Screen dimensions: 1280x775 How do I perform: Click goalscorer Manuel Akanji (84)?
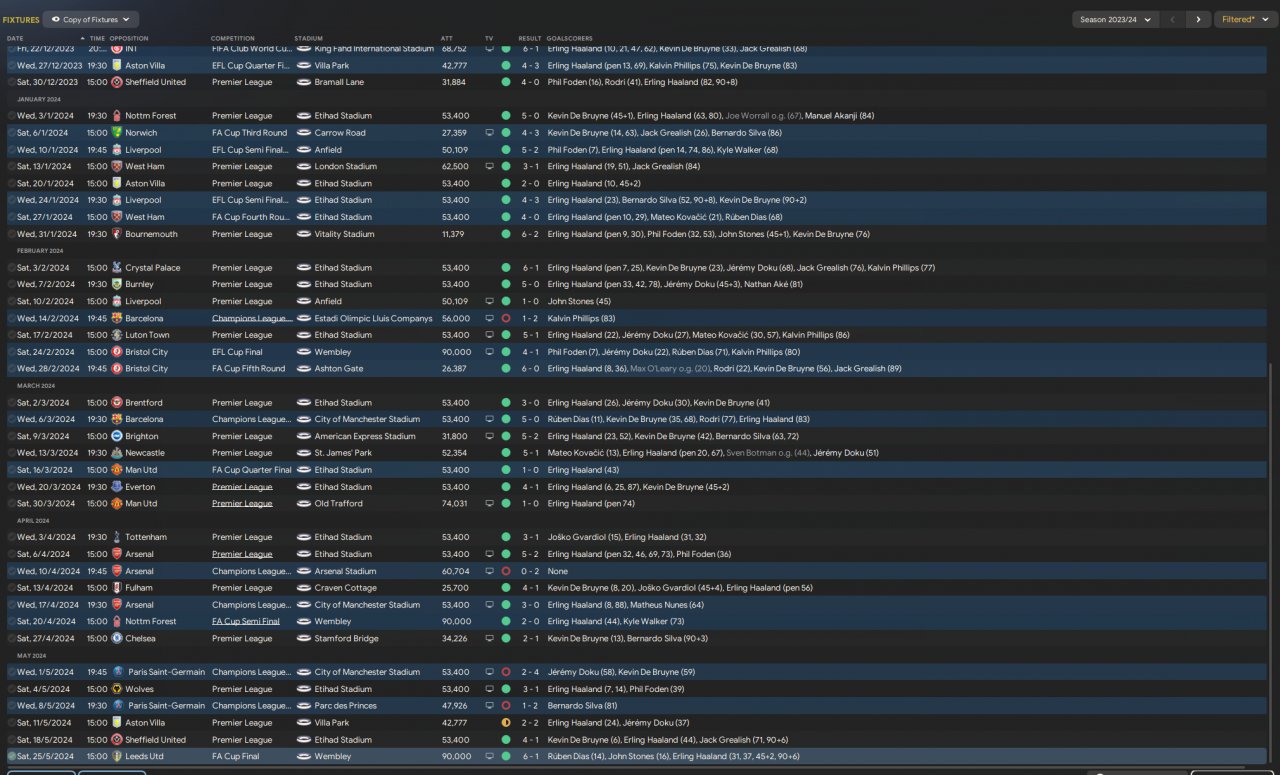pyautogui.click(x=840, y=116)
